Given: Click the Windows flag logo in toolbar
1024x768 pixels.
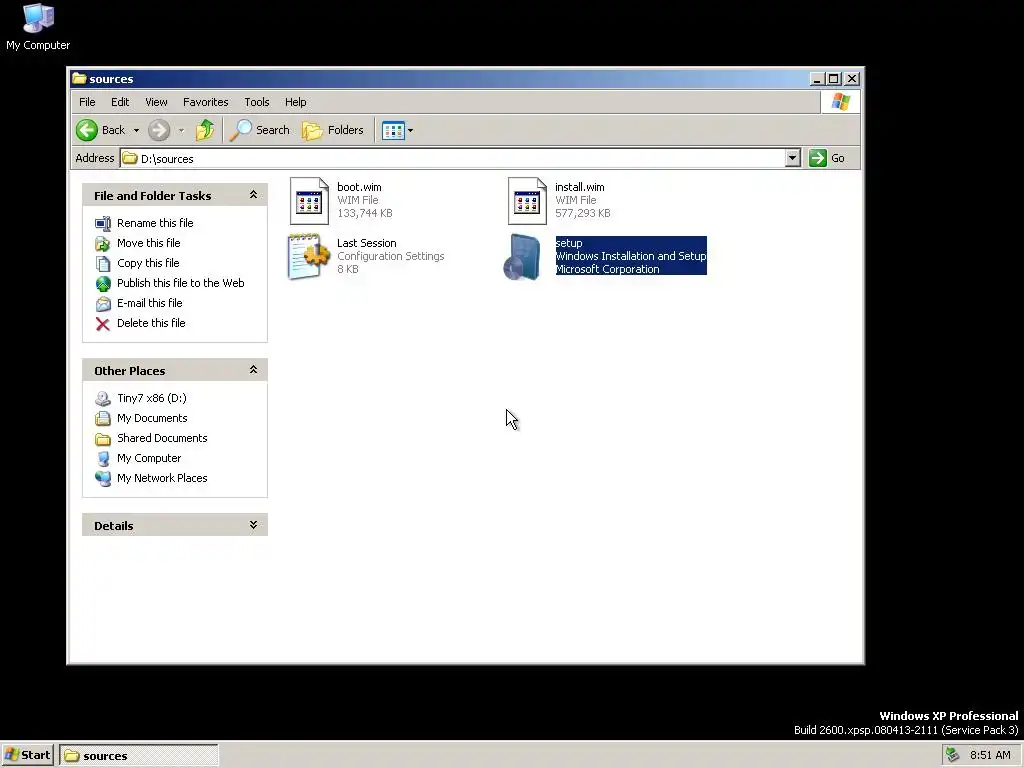Looking at the screenshot, I should tap(840, 102).
